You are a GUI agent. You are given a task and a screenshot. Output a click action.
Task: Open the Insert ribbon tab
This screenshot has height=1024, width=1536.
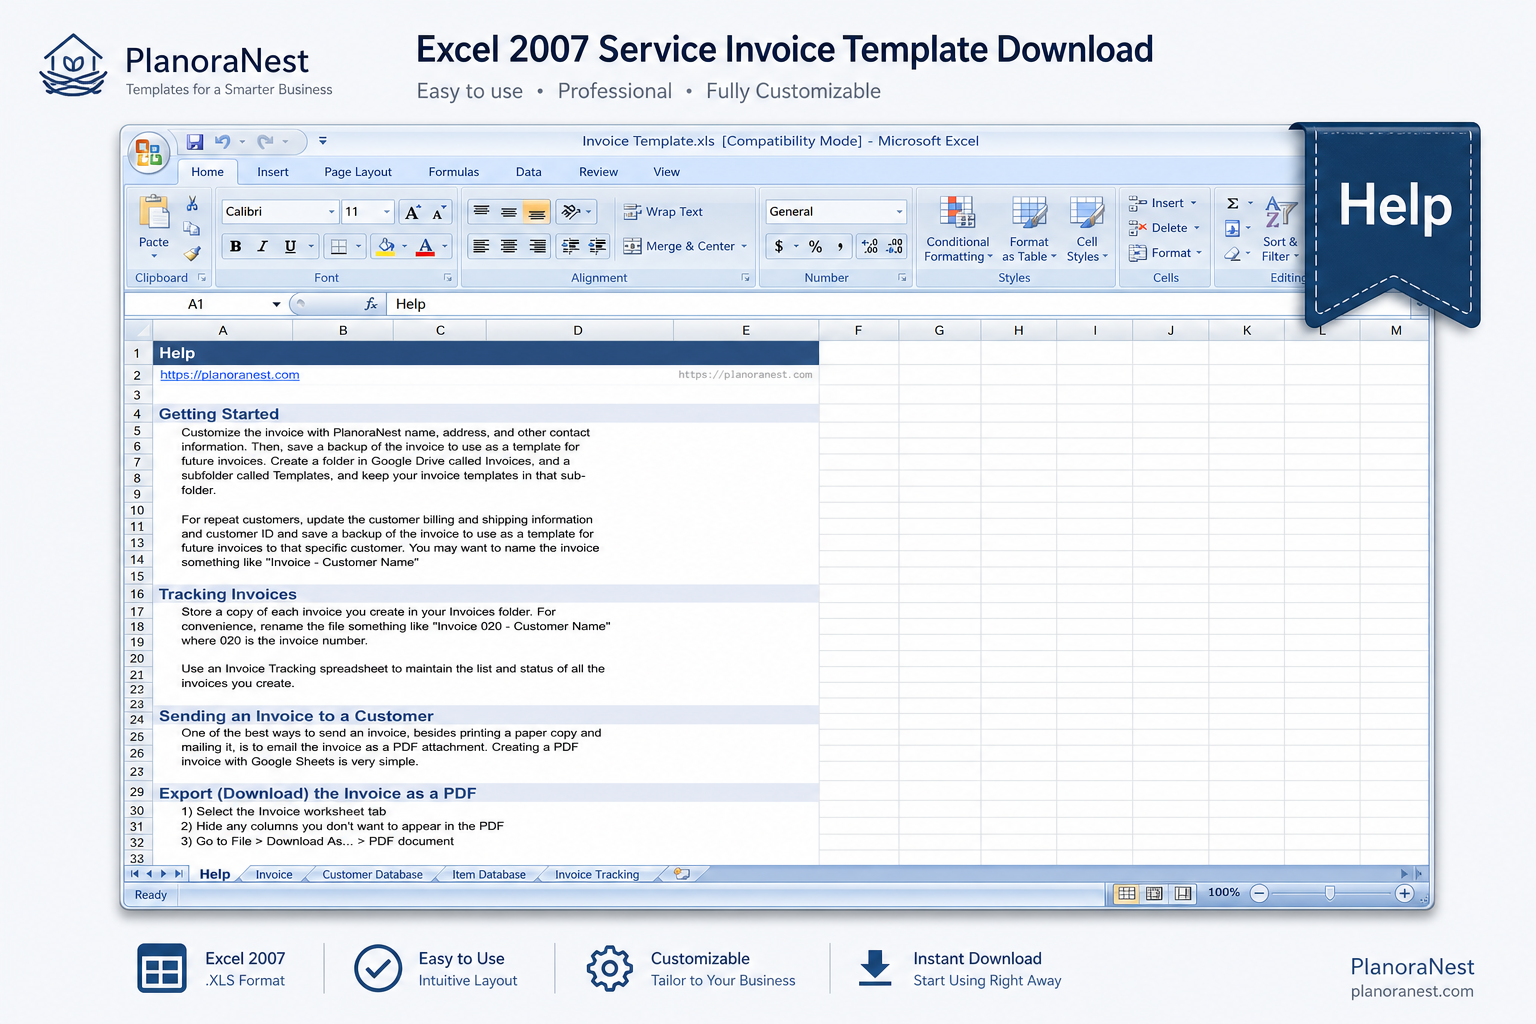[272, 172]
